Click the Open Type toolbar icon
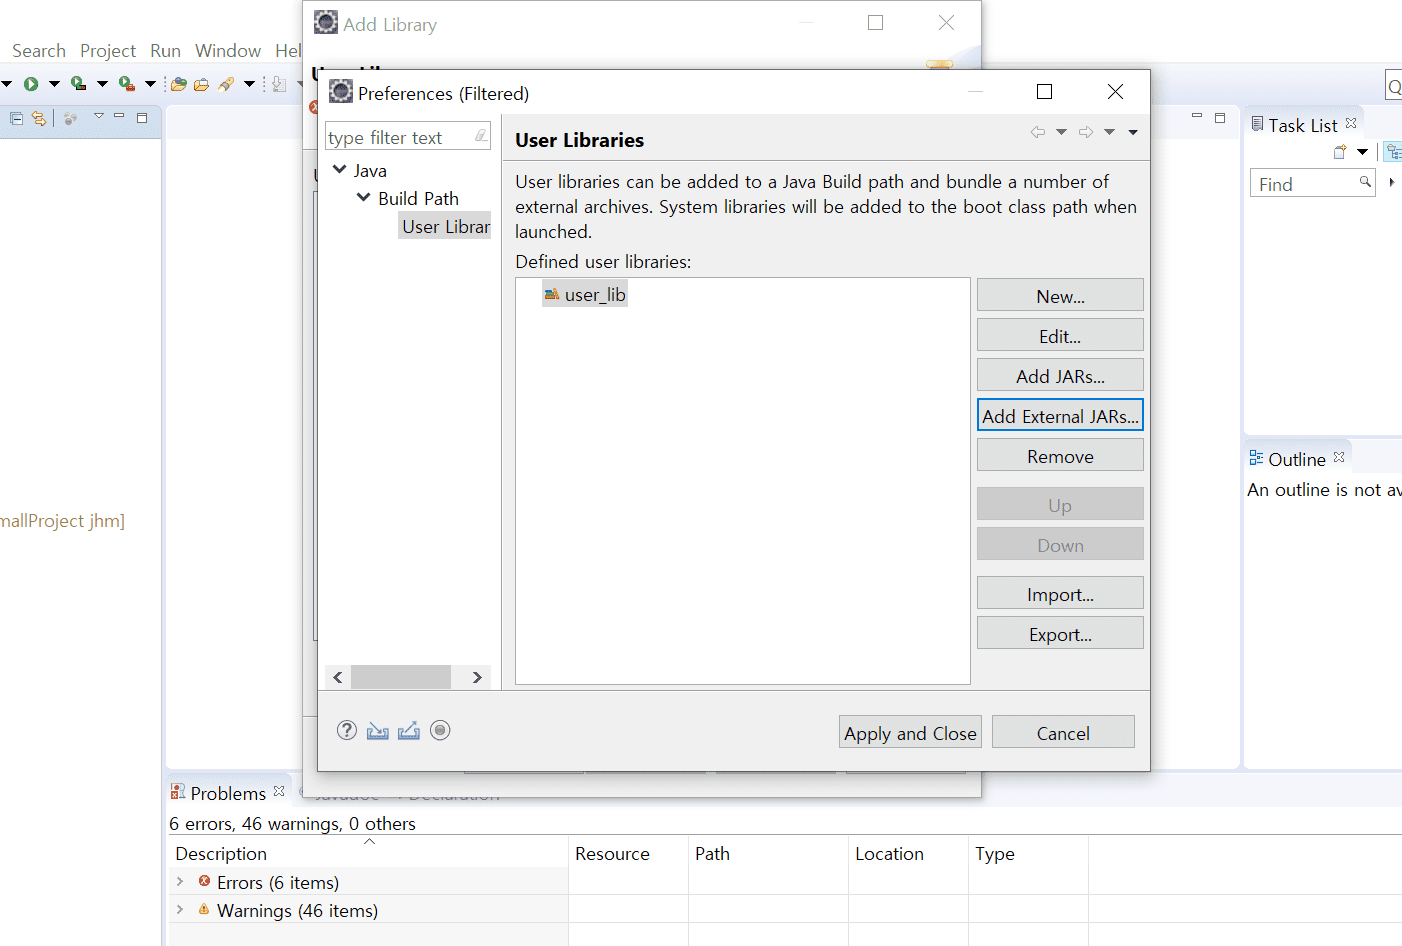 [179, 84]
